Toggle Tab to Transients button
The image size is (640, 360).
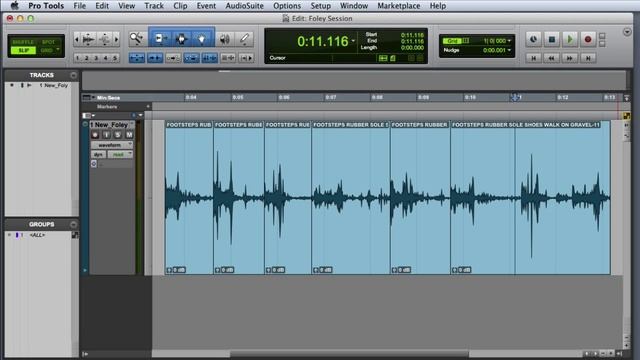pos(155,58)
